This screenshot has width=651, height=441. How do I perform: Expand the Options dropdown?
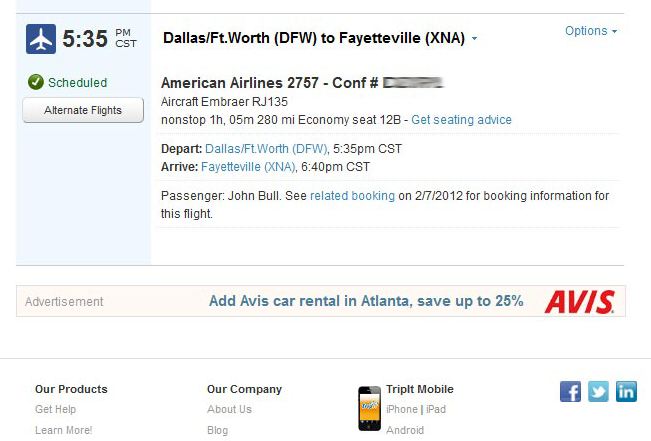tap(590, 31)
